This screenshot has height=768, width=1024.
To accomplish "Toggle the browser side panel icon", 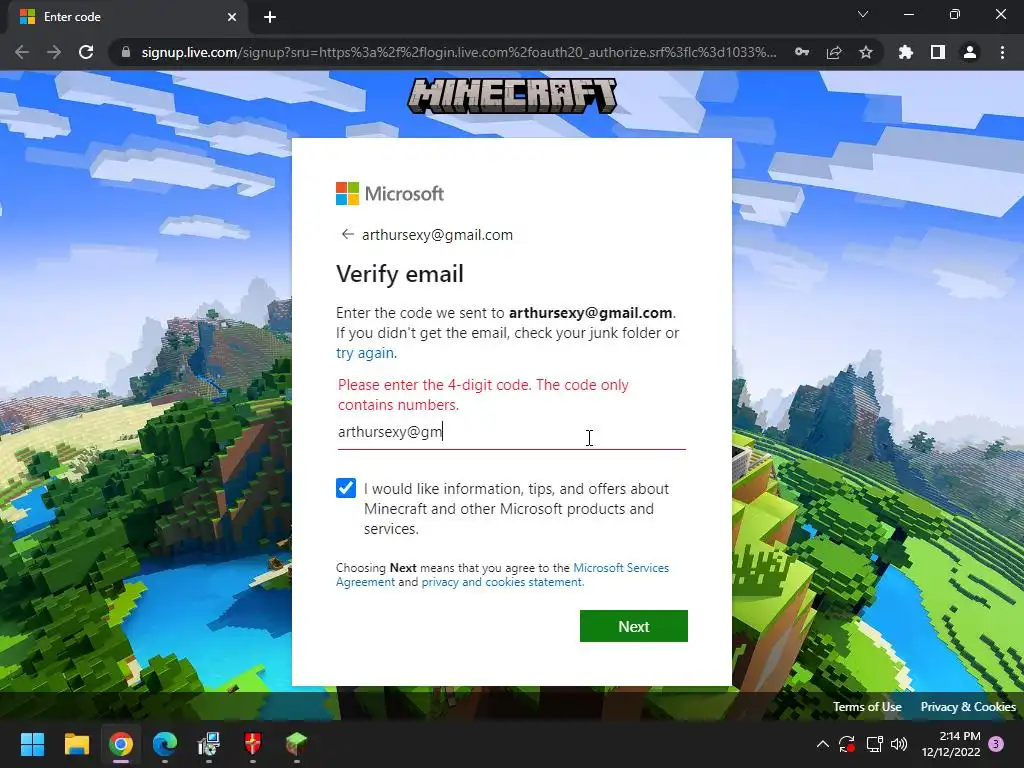I will [938, 52].
